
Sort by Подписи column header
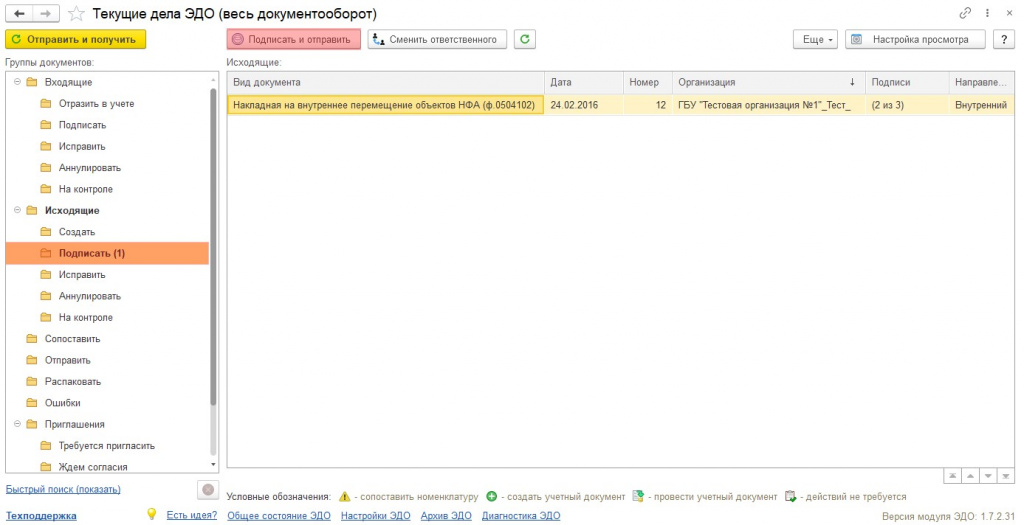(907, 82)
